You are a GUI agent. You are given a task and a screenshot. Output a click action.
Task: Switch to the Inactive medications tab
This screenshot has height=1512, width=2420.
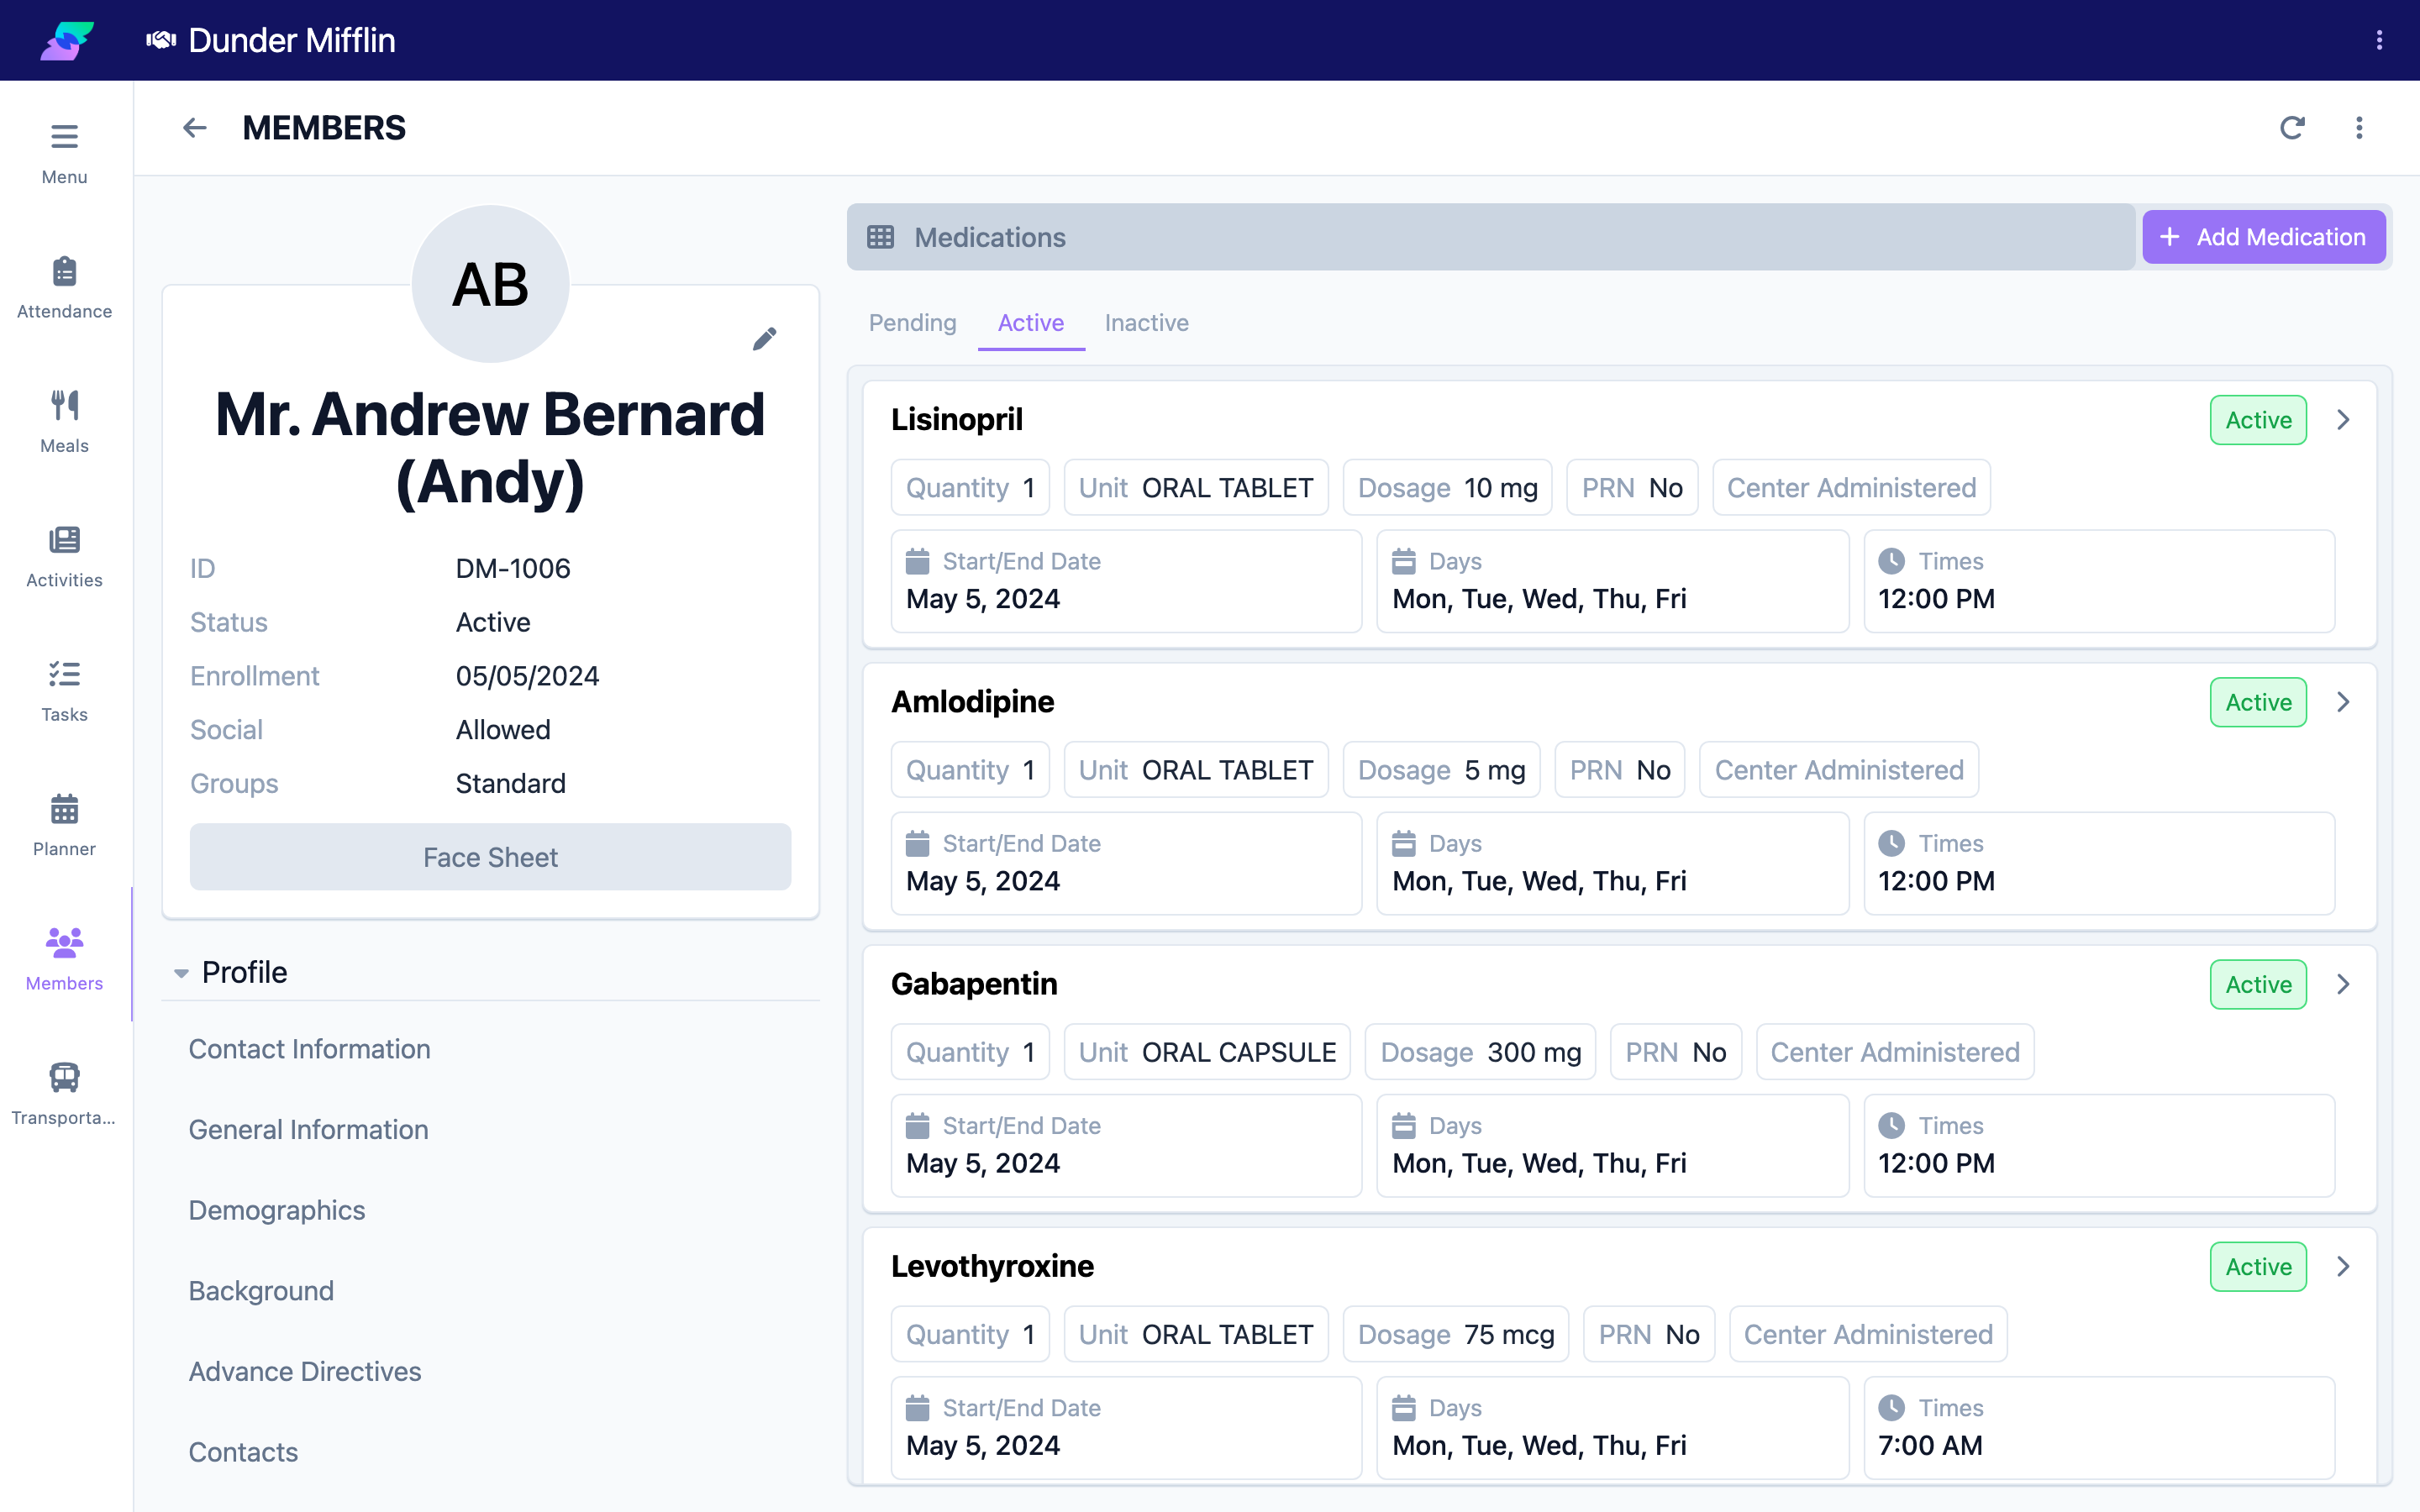1146,323
